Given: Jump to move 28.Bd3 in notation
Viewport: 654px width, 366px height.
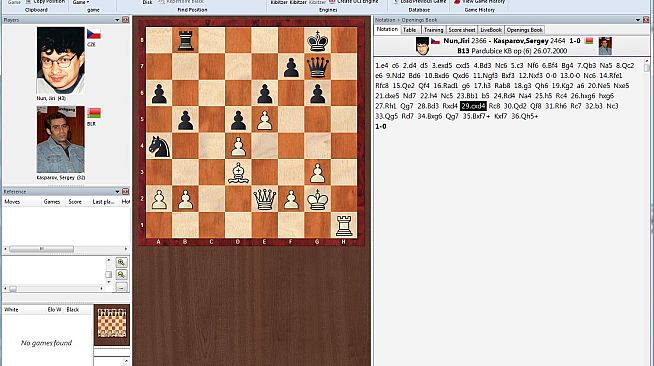Looking at the screenshot, I should (428, 106).
